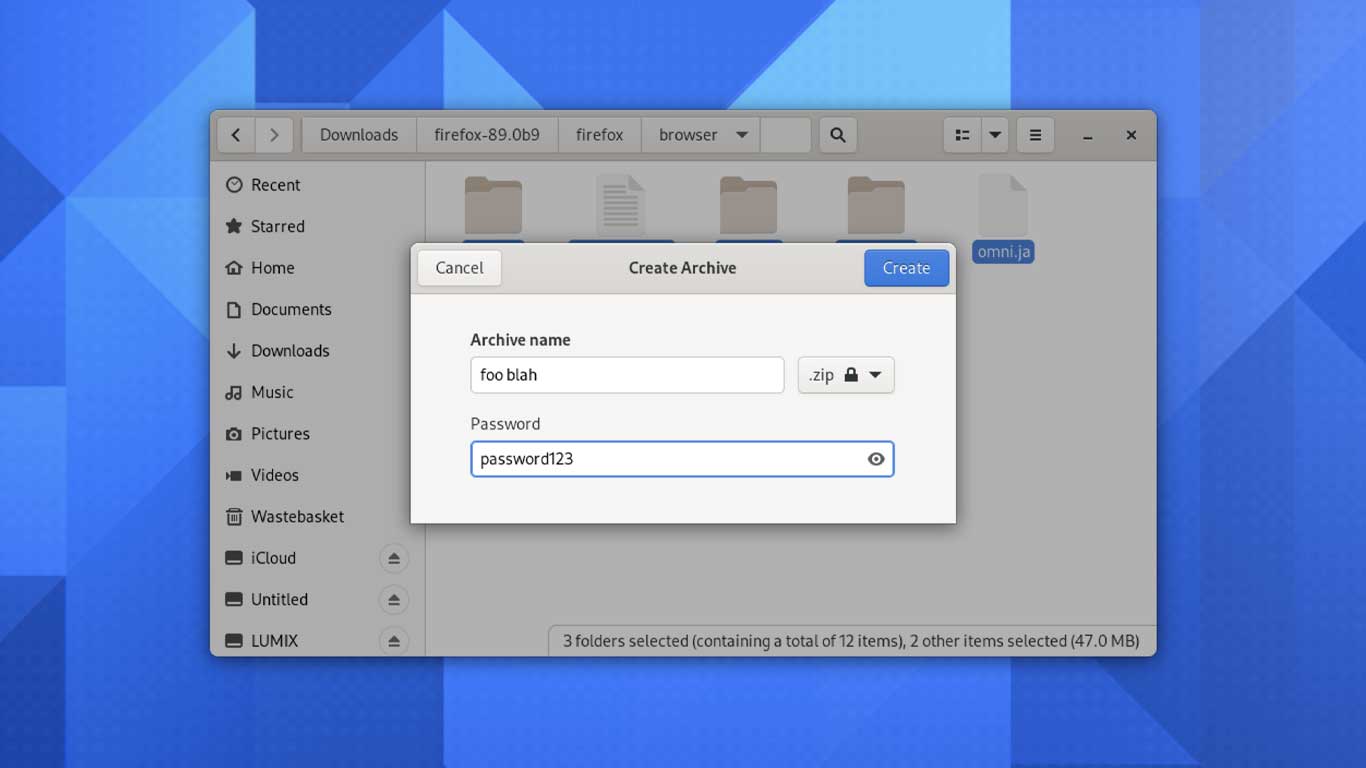
Task: Open Downloads in sidebar
Action: coord(318,351)
